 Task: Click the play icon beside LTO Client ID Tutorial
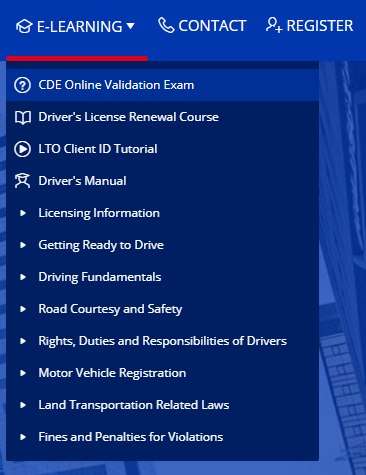[x=22, y=149]
